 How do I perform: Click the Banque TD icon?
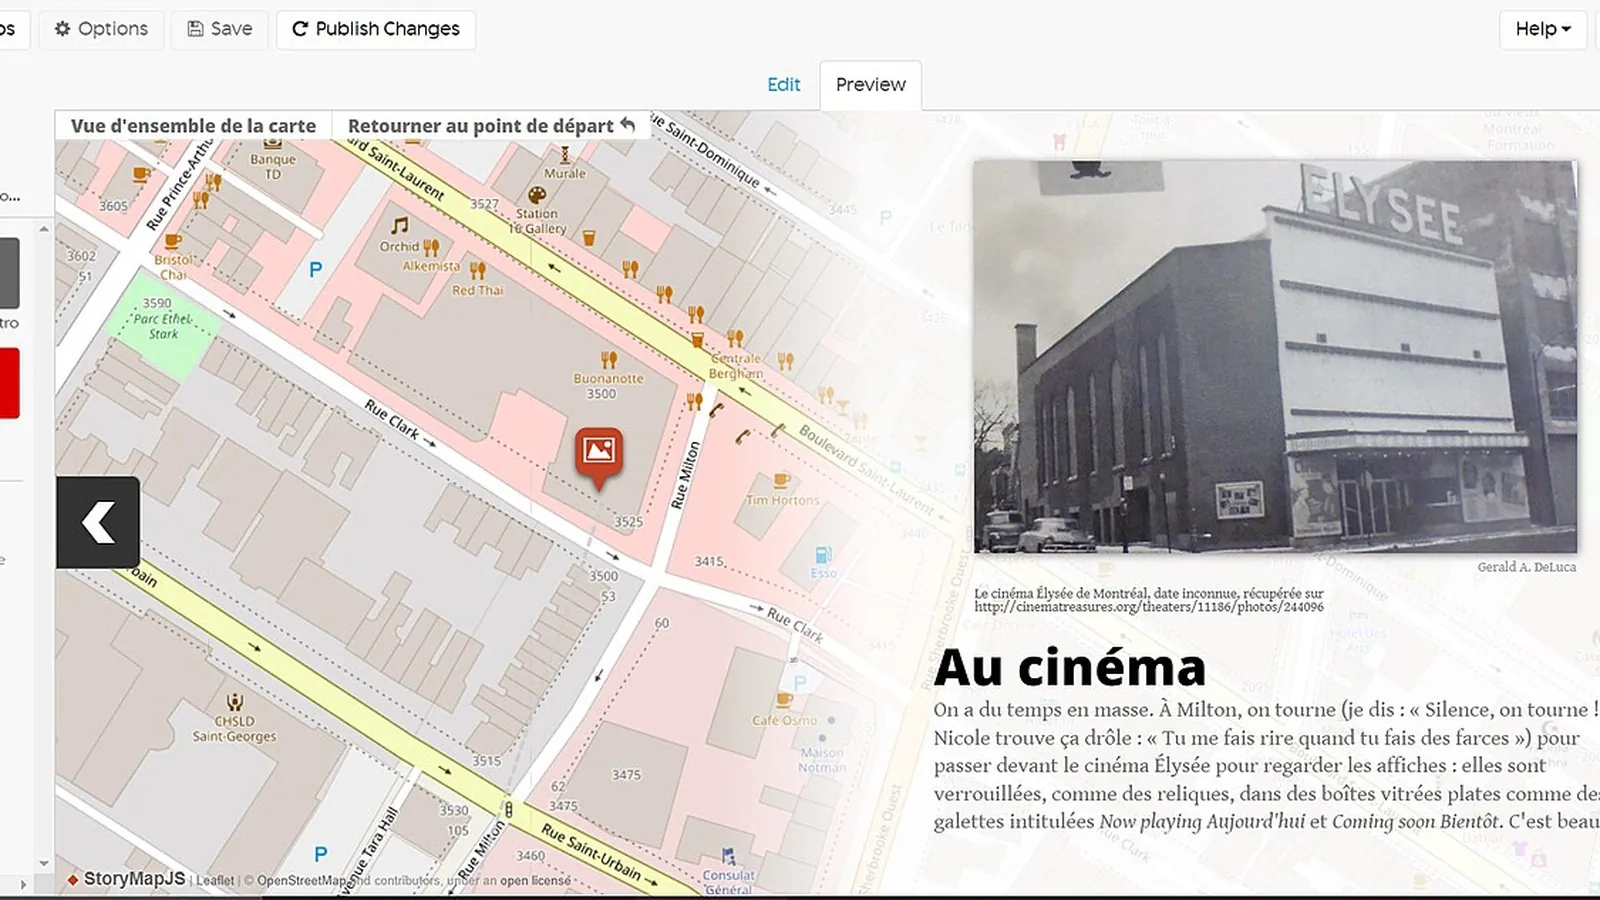(x=272, y=145)
